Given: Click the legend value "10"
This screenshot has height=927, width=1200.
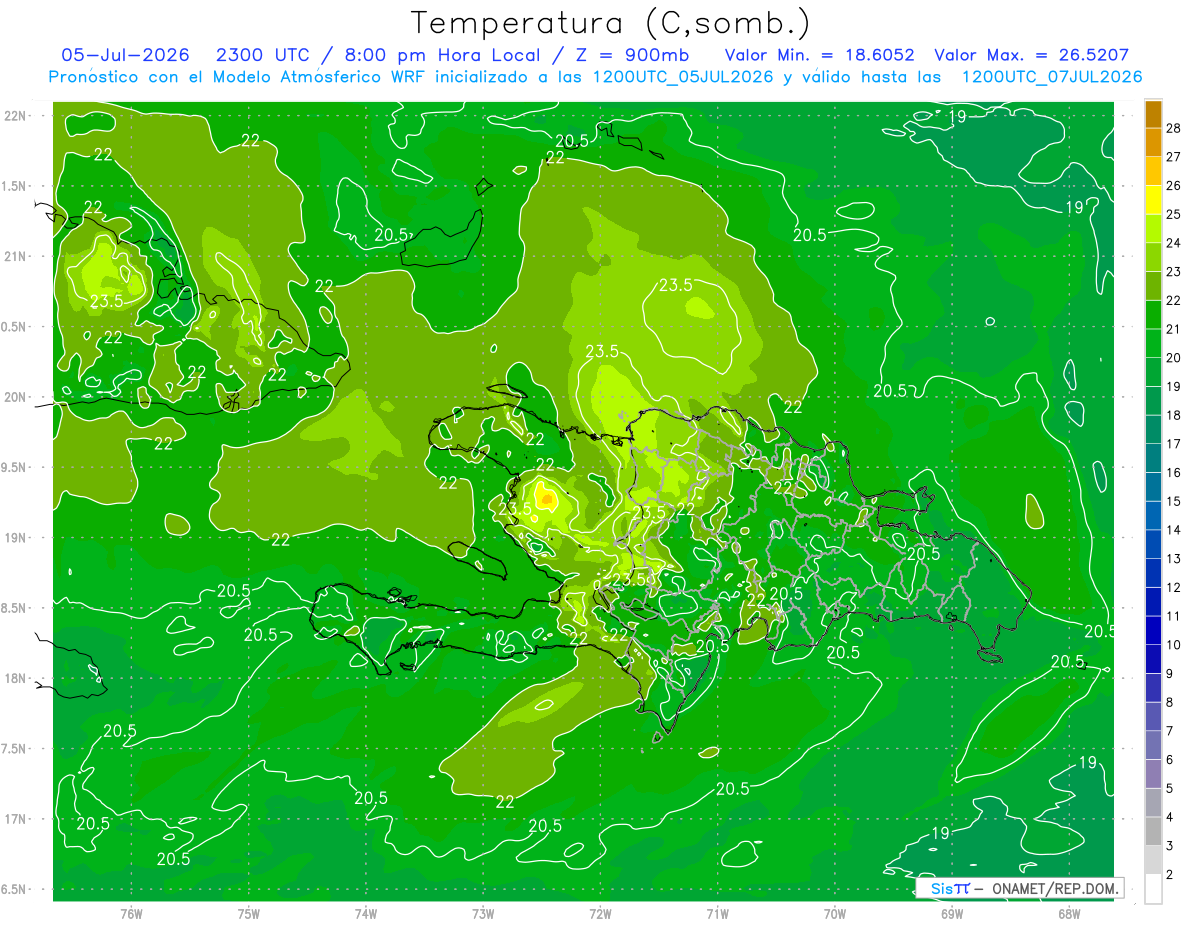Looking at the screenshot, I should point(1174,645).
